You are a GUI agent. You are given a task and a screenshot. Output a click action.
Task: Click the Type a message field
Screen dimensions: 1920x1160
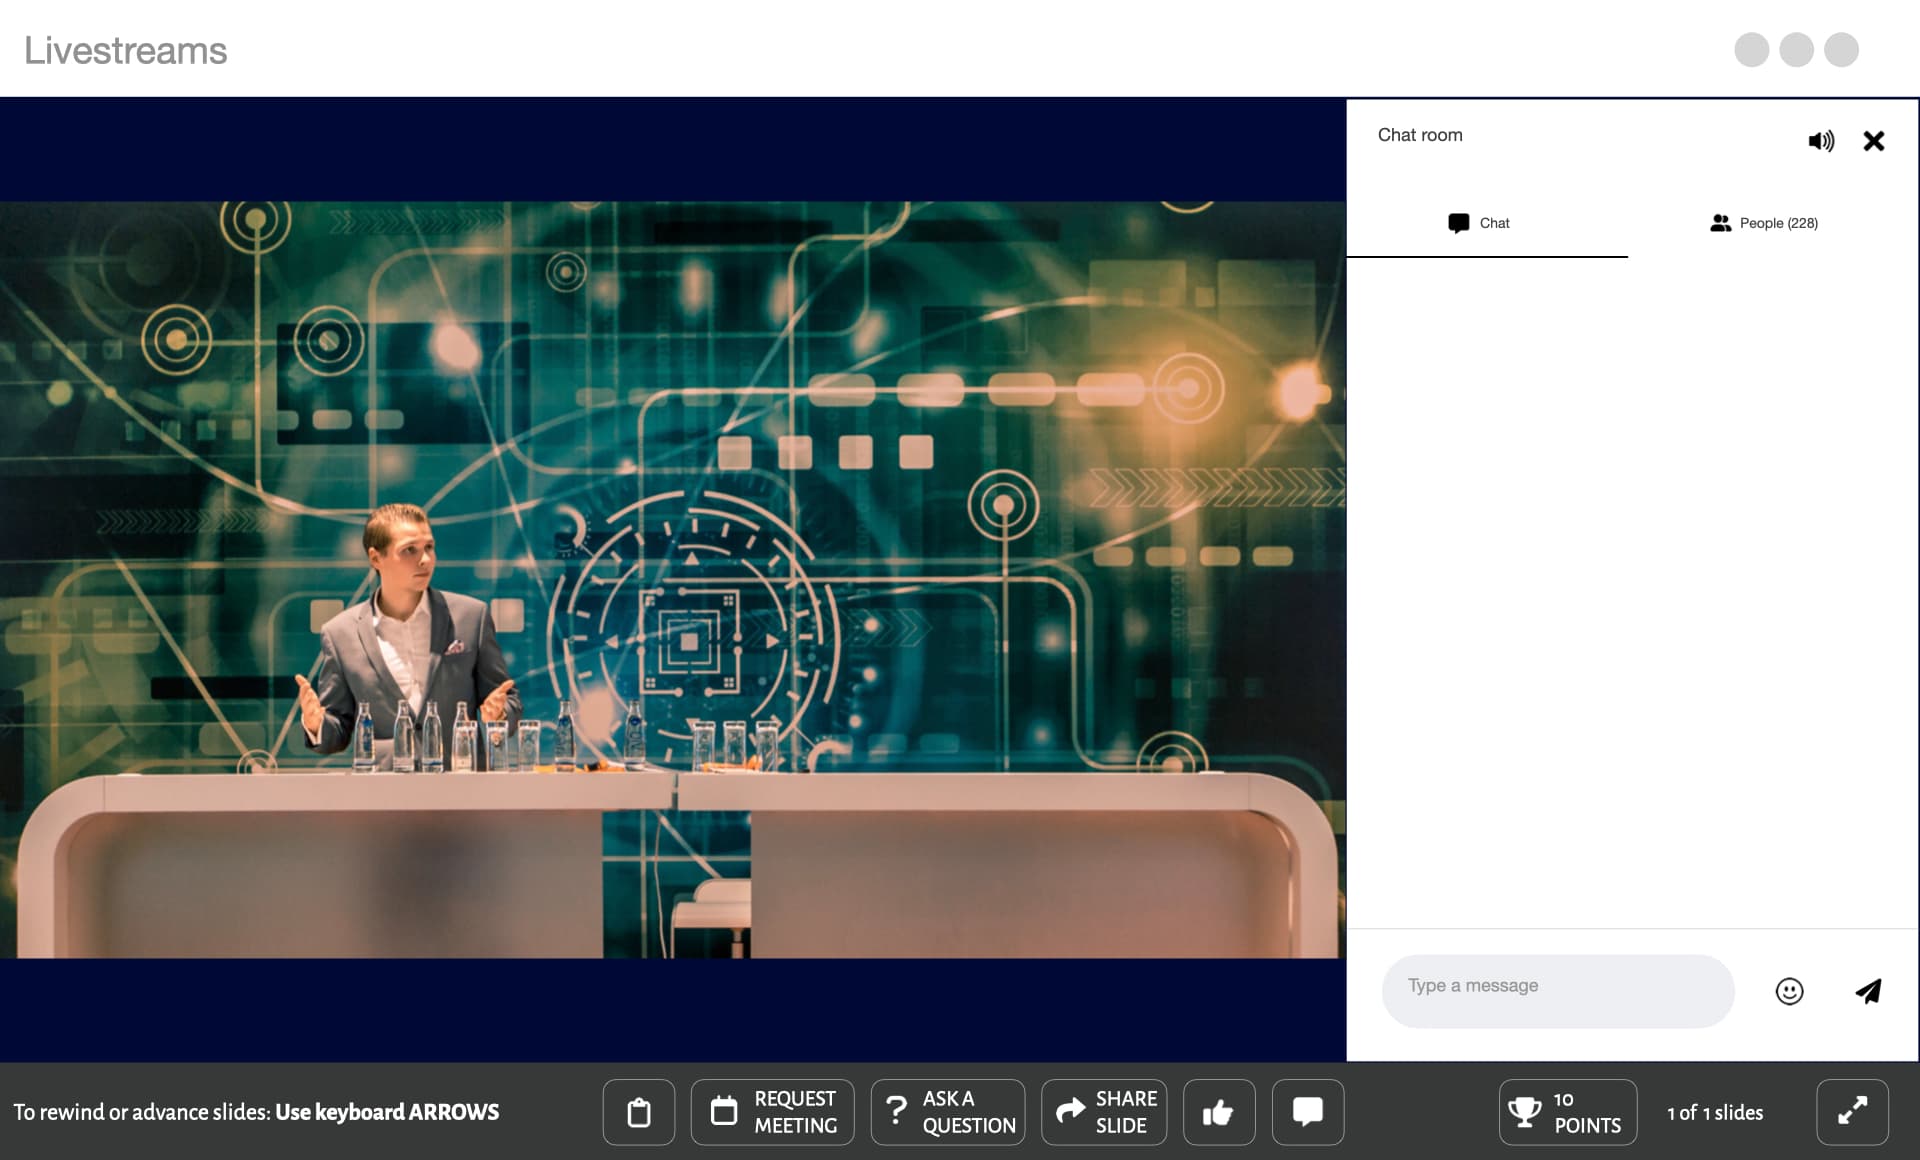pyautogui.click(x=1557, y=986)
